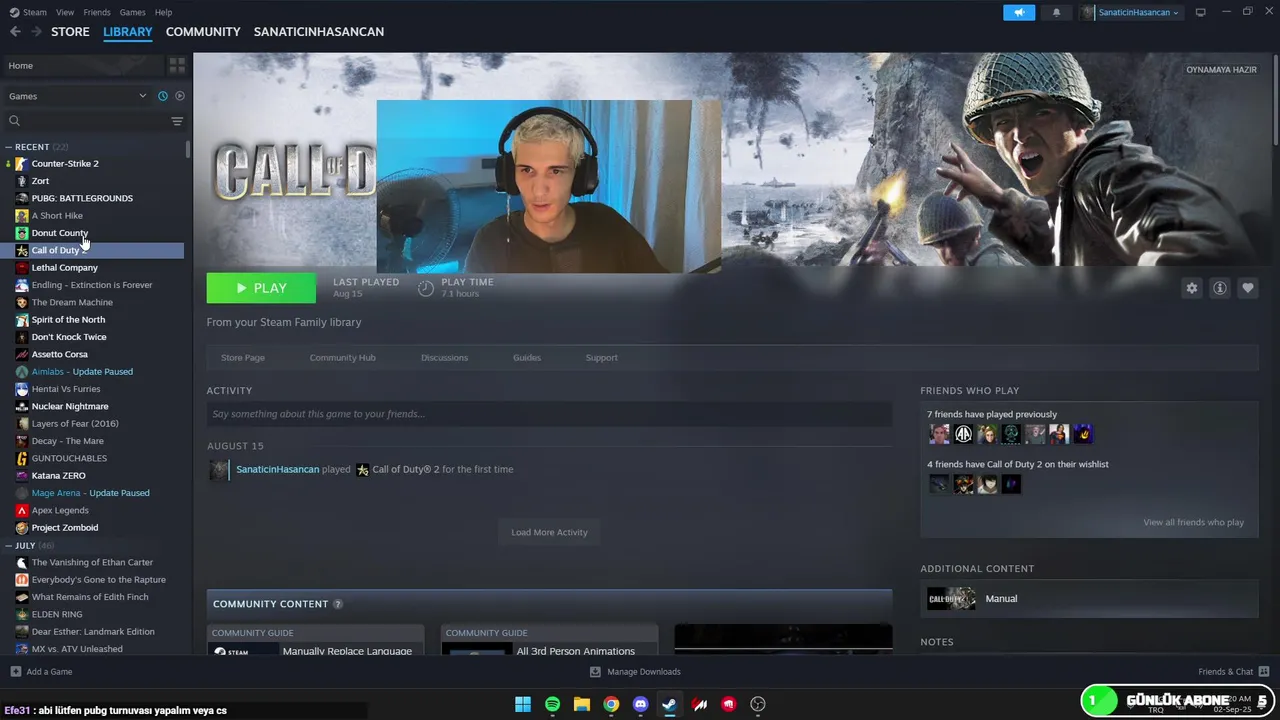
Task: Switch to the COMMUNITY tab
Action: tap(203, 32)
